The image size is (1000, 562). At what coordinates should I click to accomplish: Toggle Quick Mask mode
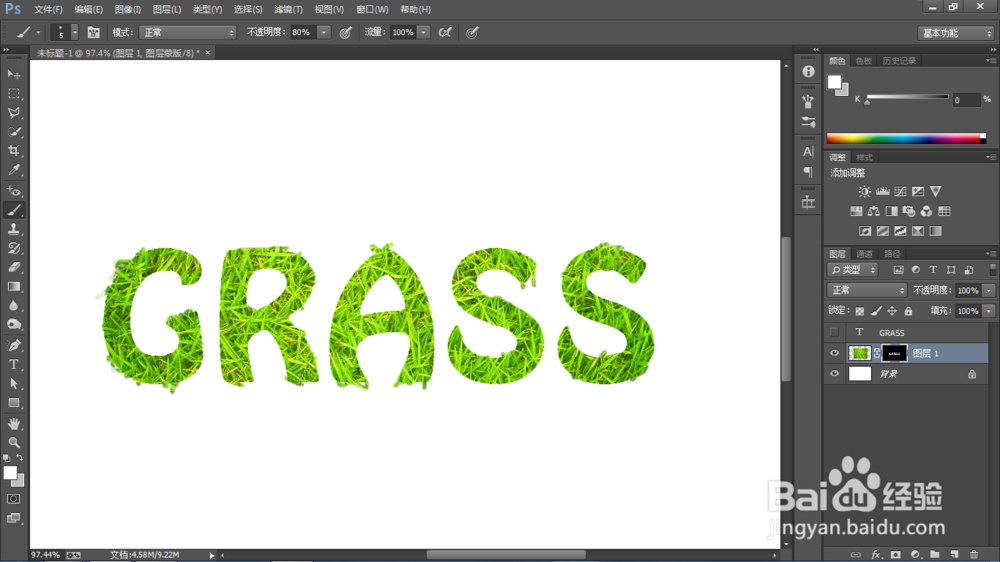13,499
